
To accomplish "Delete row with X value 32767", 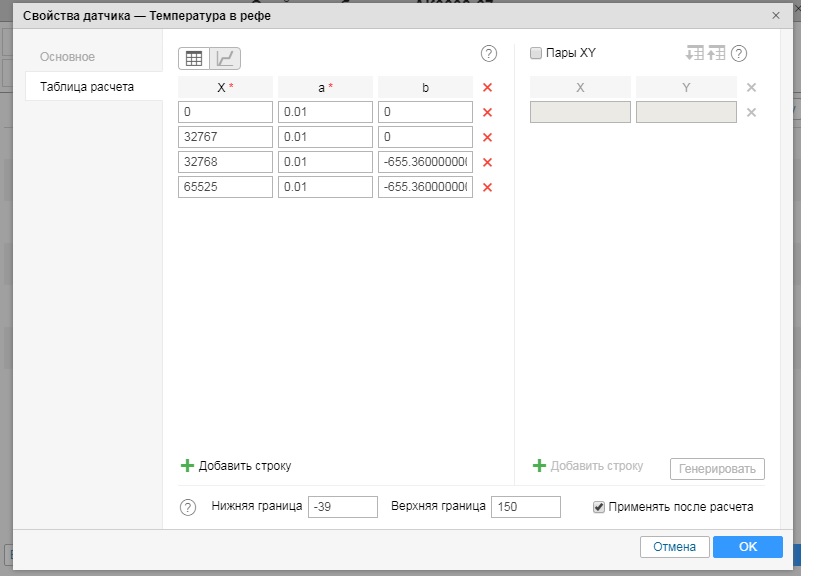I will [x=488, y=138].
